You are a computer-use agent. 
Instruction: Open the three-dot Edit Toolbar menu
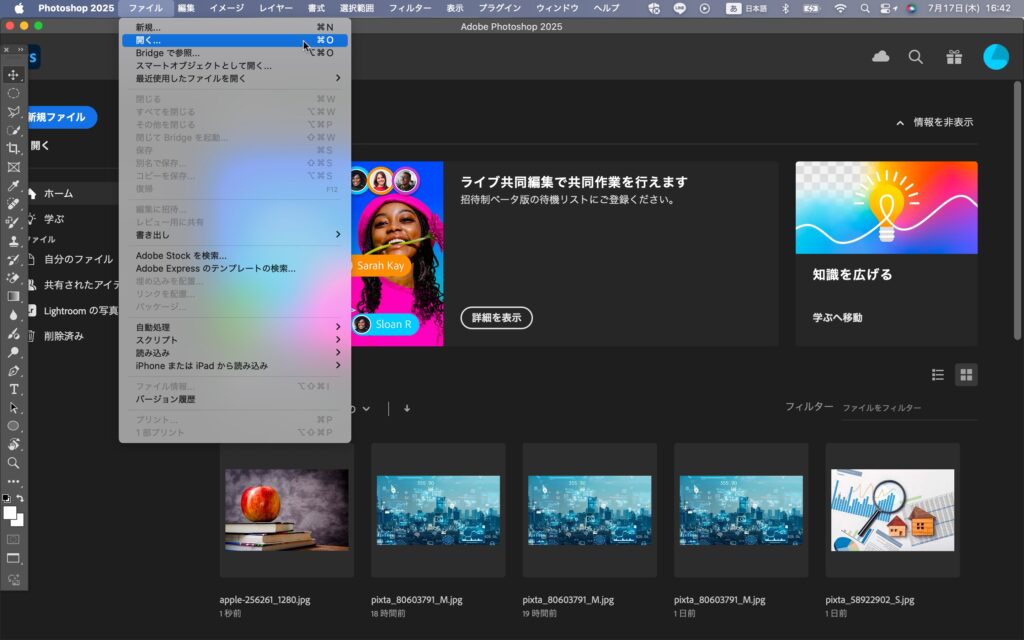[13, 481]
